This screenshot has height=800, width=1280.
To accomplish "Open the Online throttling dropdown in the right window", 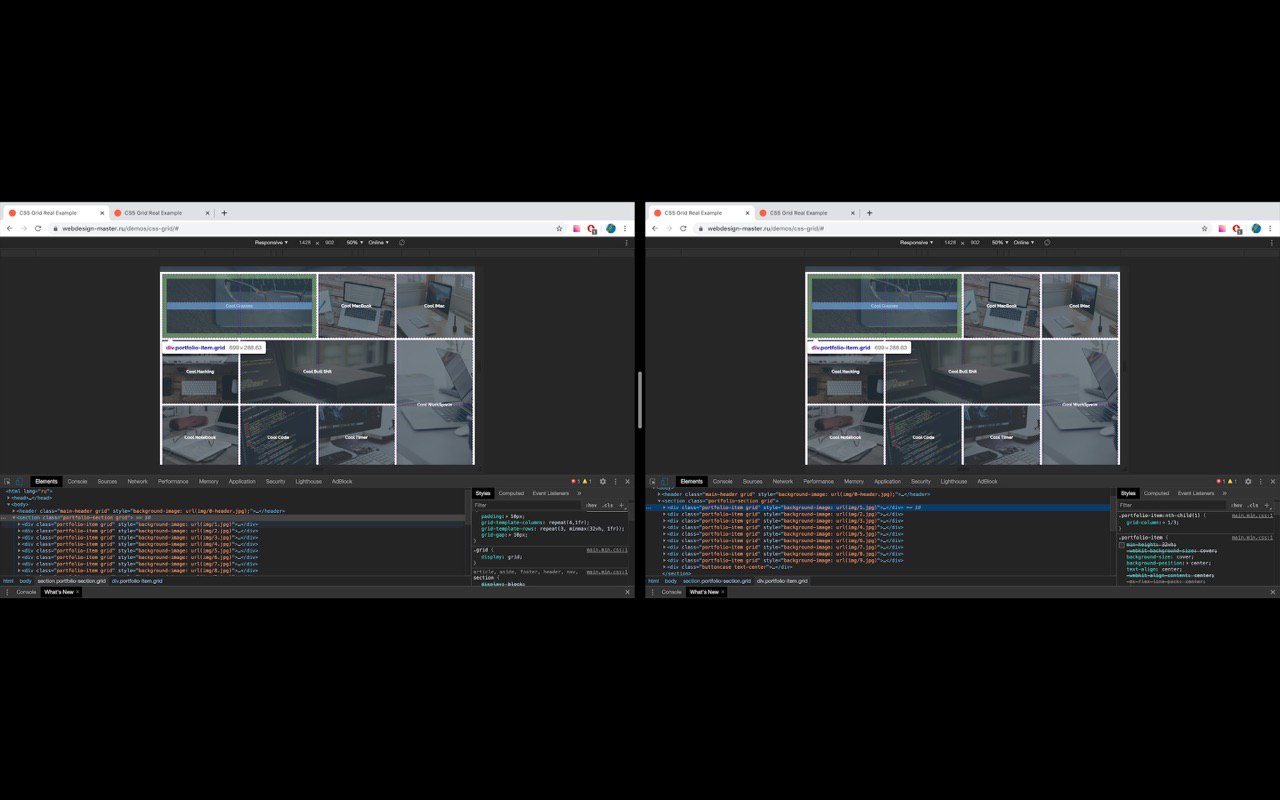I will click(1024, 242).
